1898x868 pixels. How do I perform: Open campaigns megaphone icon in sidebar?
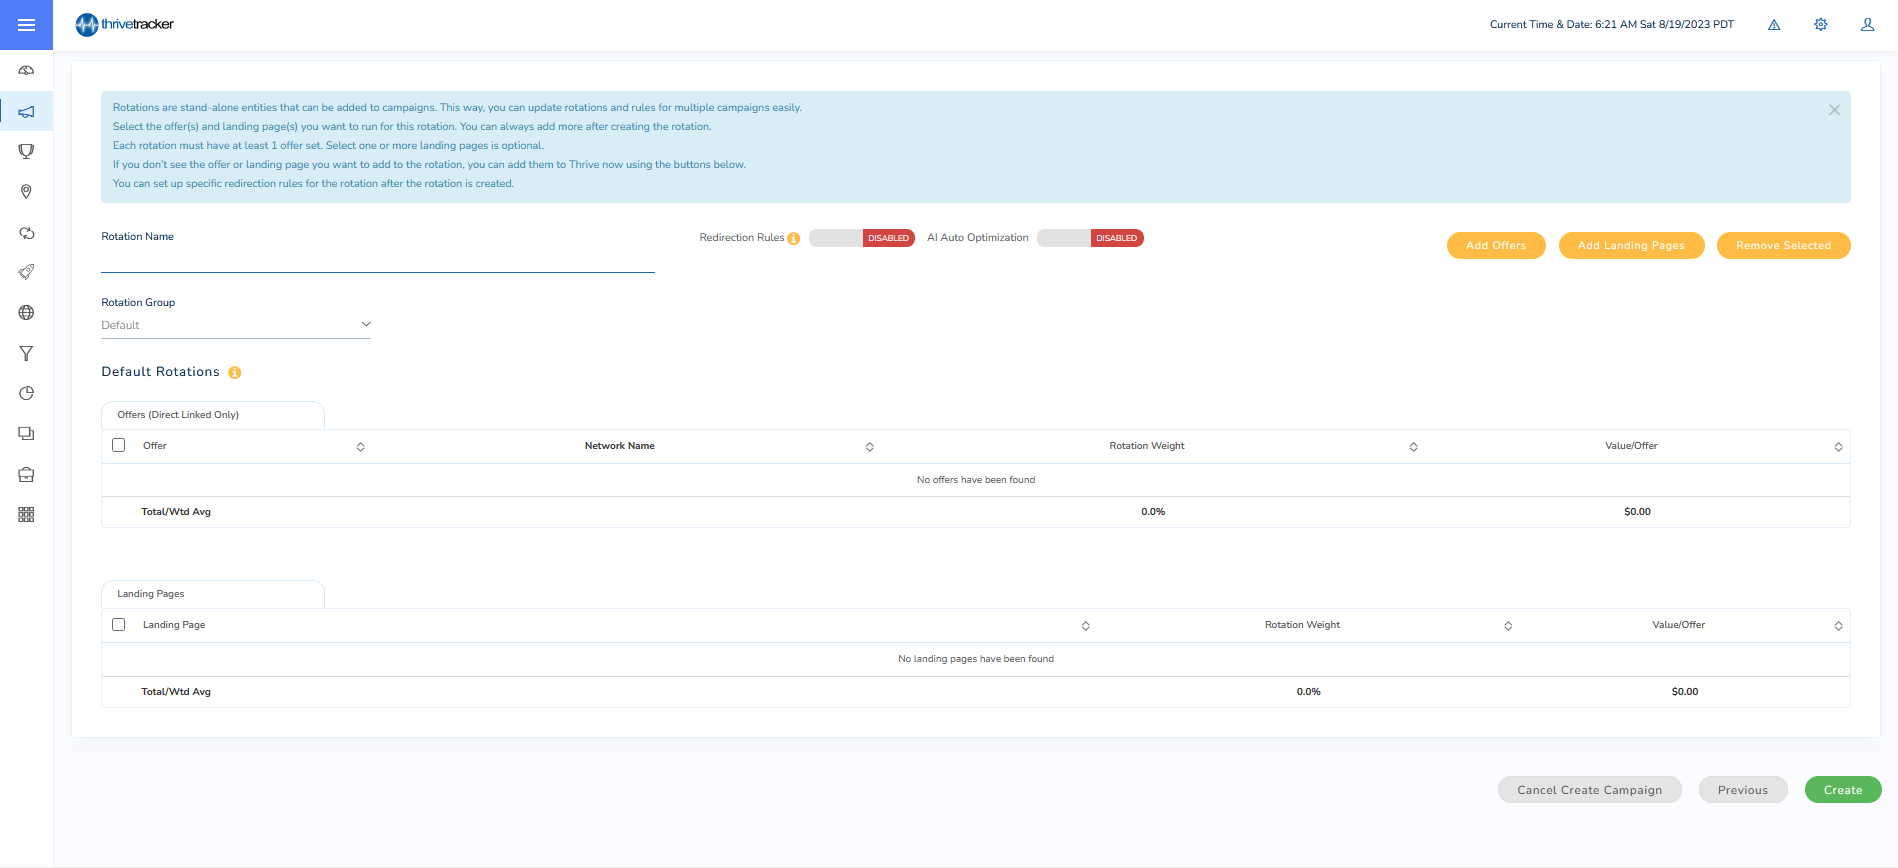[x=26, y=111]
